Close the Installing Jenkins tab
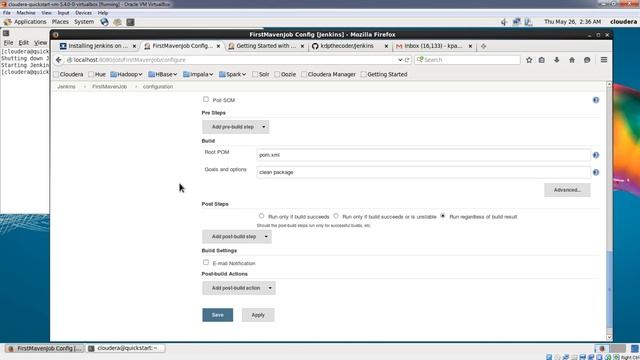 (134, 46)
